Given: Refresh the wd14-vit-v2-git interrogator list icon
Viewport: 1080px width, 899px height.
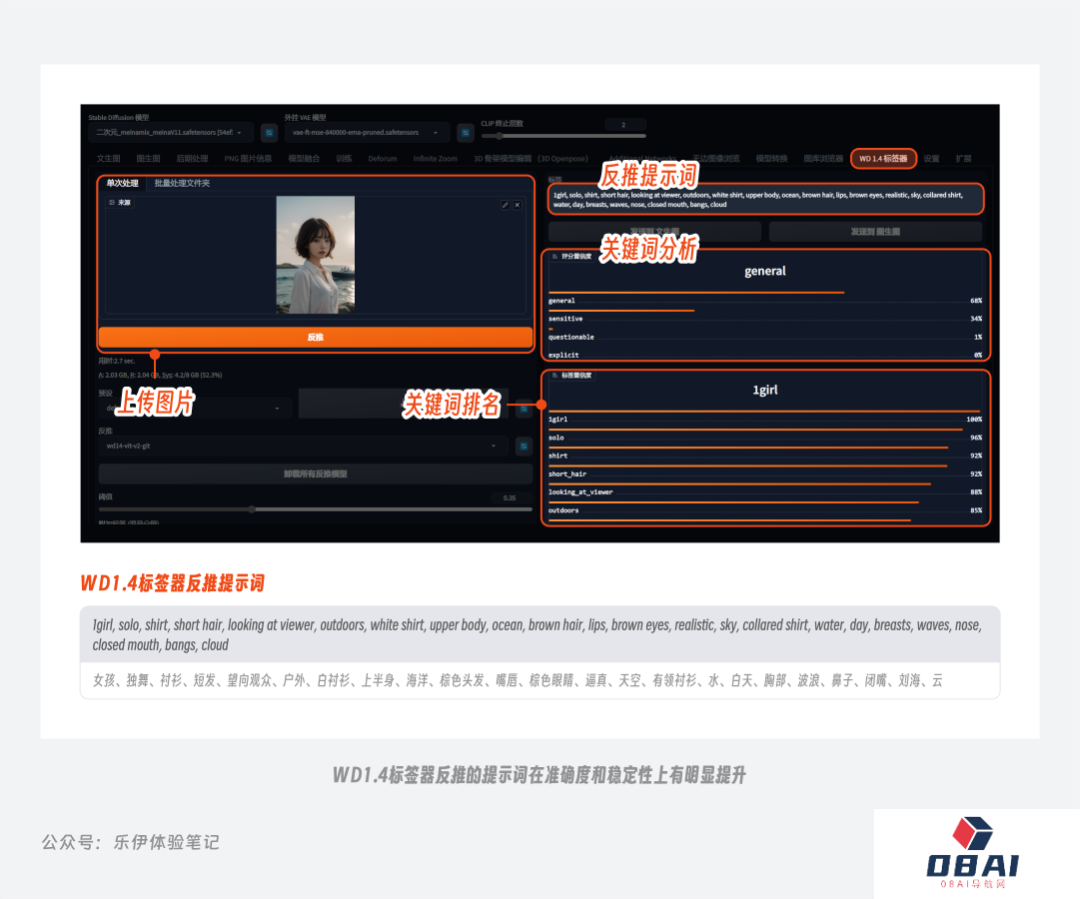Looking at the screenshot, I should pyautogui.click(x=524, y=446).
